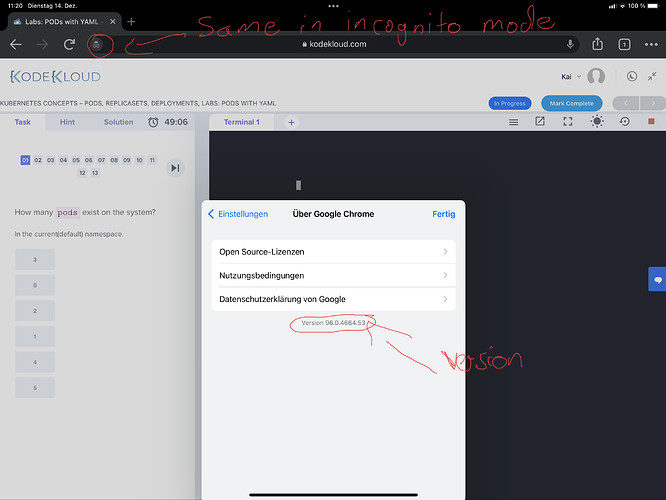The width and height of the screenshot is (666, 500).
Task: Reset the lab with restart icon
Action: tap(624, 121)
